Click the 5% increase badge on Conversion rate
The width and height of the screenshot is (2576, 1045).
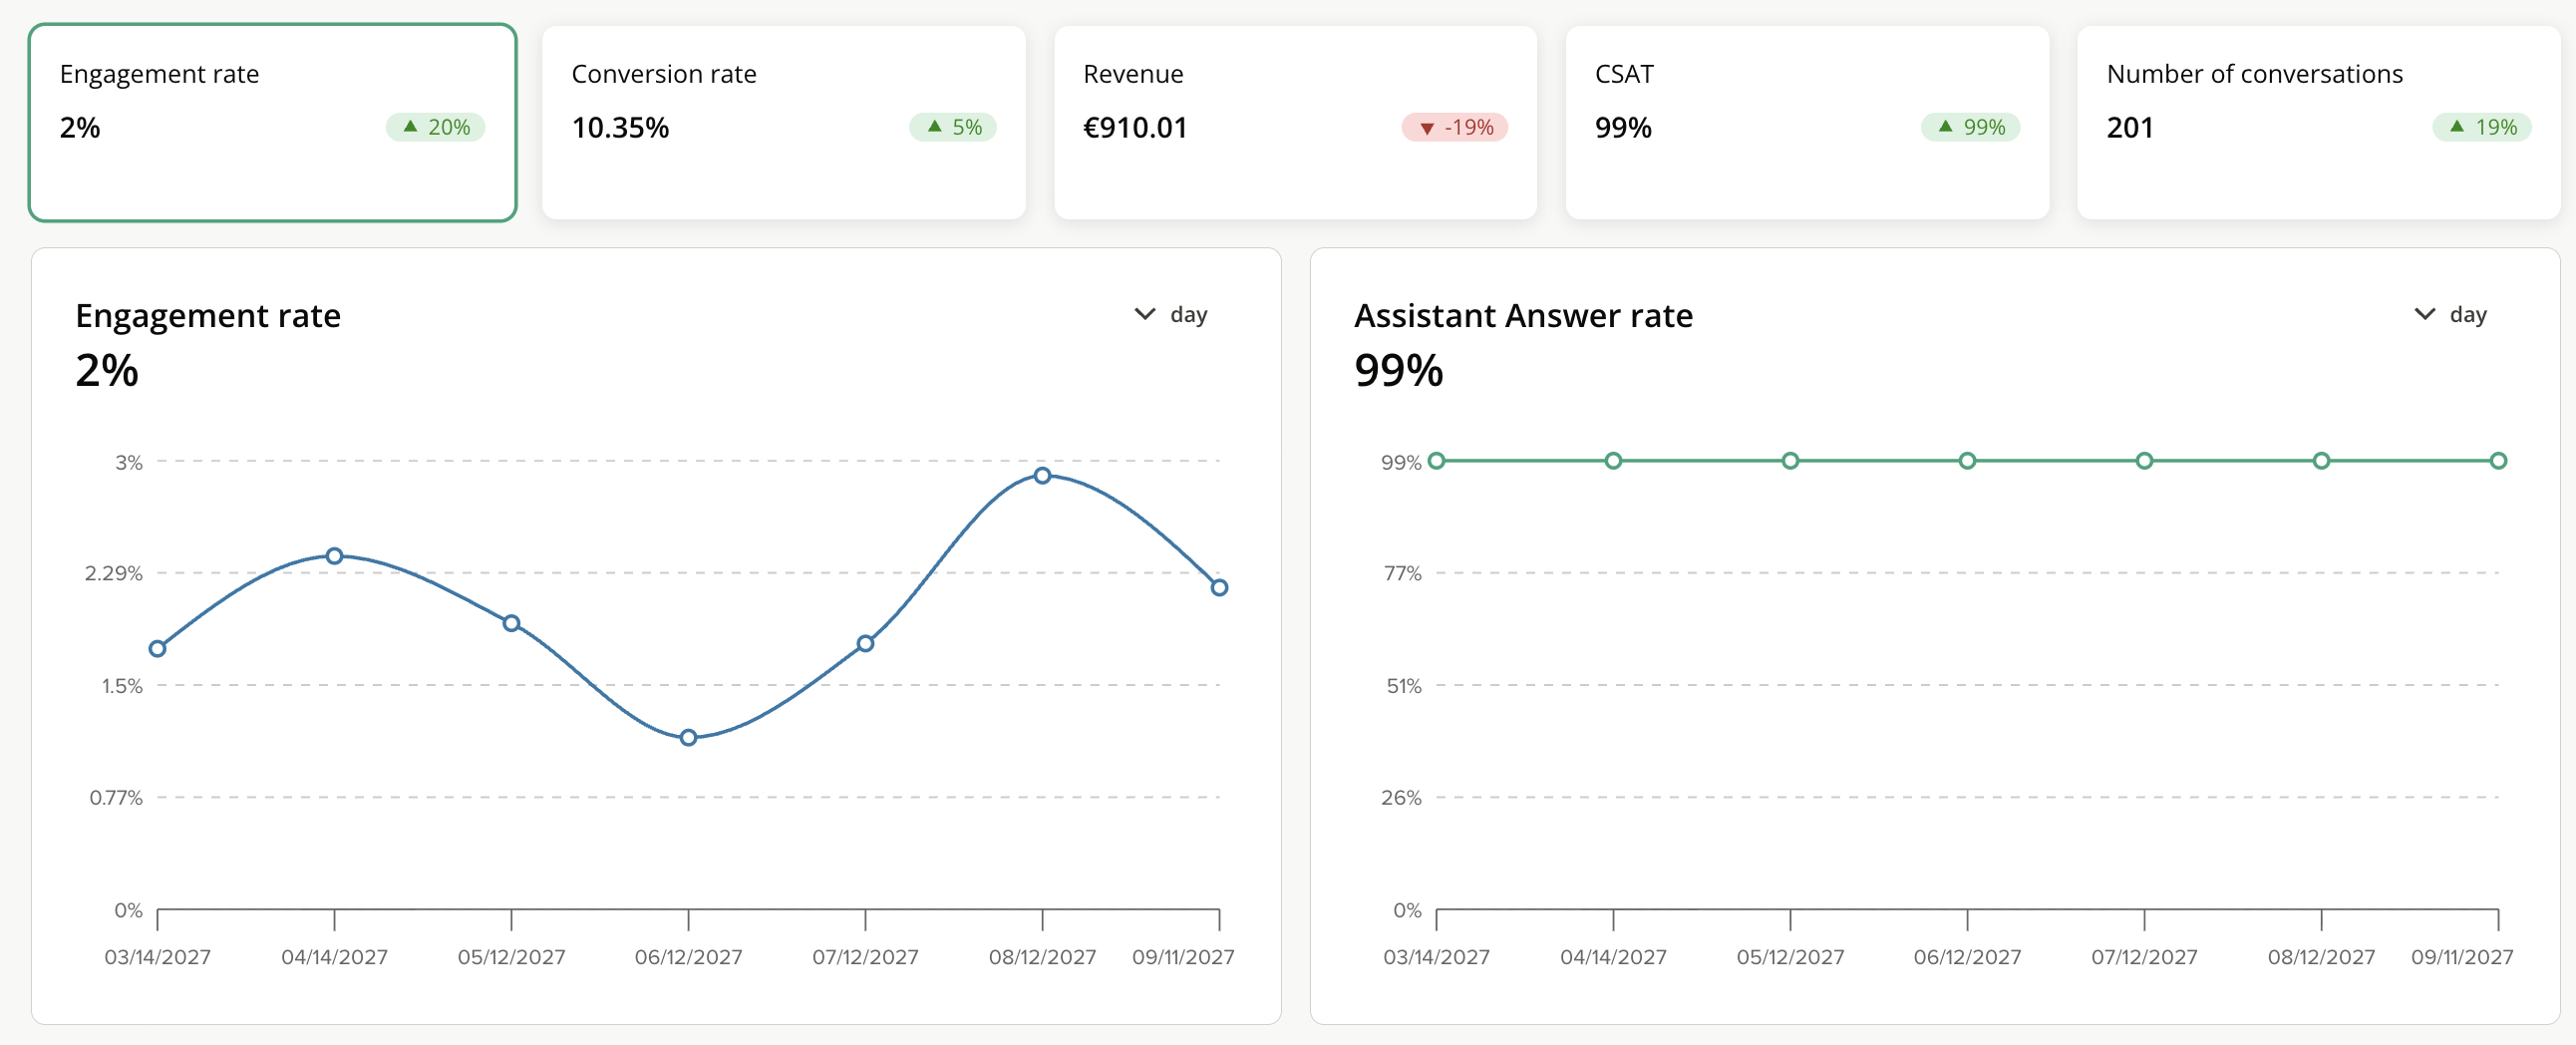click(x=952, y=127)
